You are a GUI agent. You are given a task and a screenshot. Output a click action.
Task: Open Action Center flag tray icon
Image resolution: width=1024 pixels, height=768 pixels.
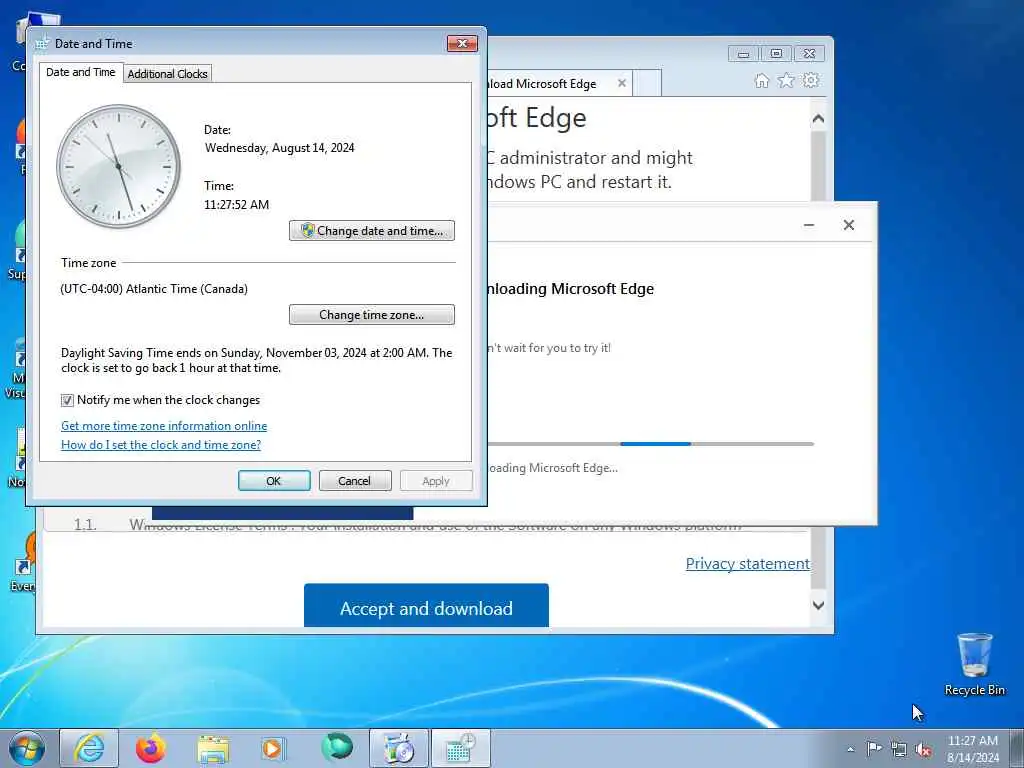874,749
